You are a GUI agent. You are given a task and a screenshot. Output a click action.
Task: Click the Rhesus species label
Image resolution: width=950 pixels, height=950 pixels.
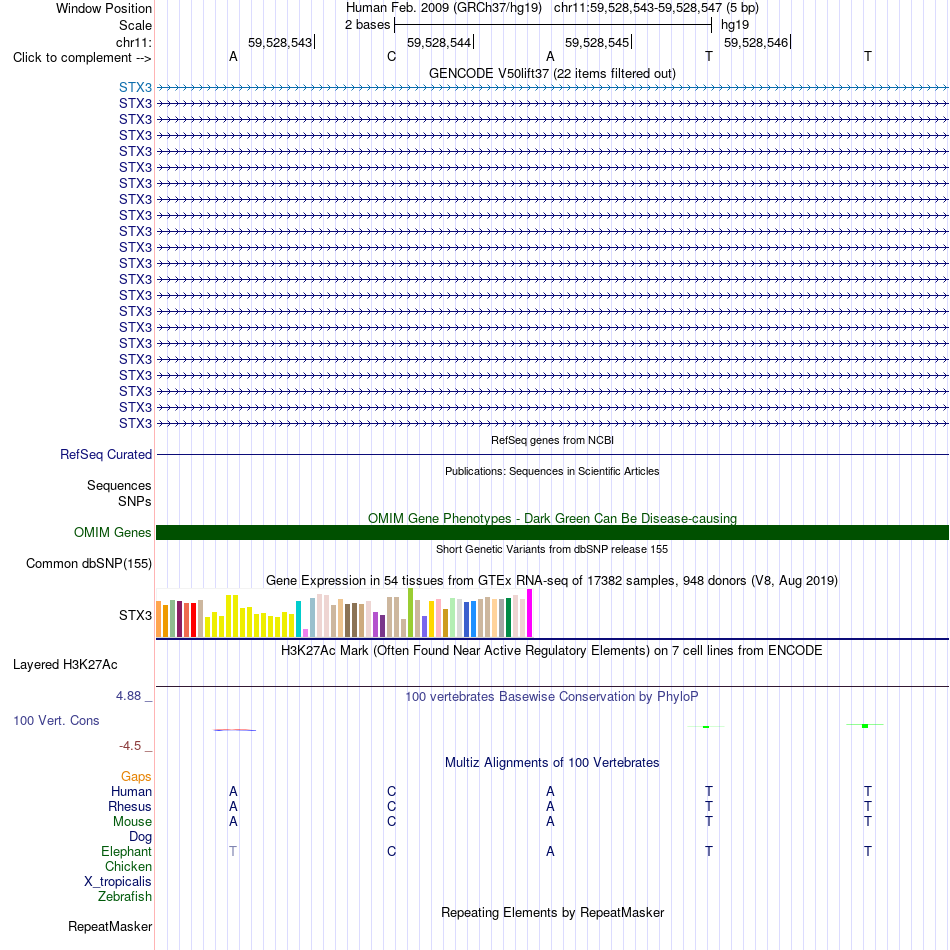pyautogui.click(x=130, y=806)
